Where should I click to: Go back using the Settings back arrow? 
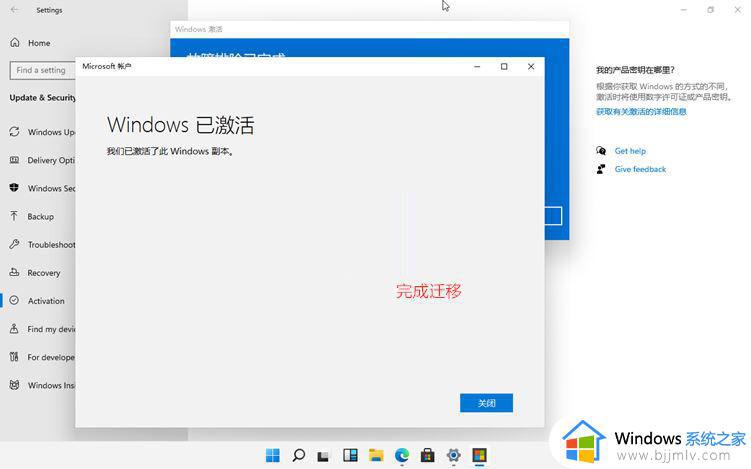click(15, 10)
